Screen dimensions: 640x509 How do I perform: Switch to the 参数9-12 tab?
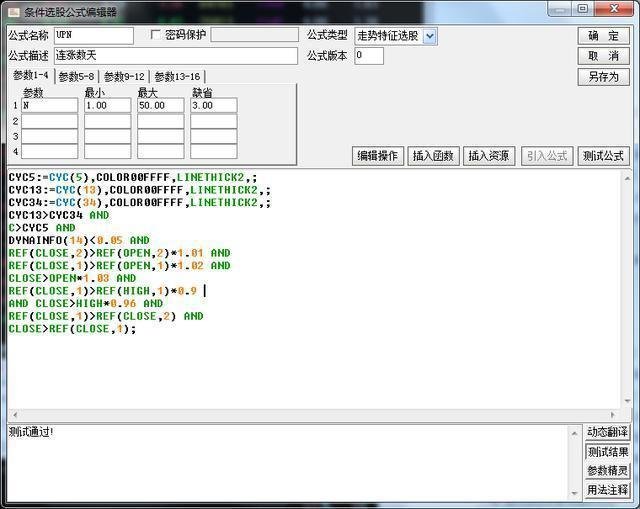[x=124, y=76]
